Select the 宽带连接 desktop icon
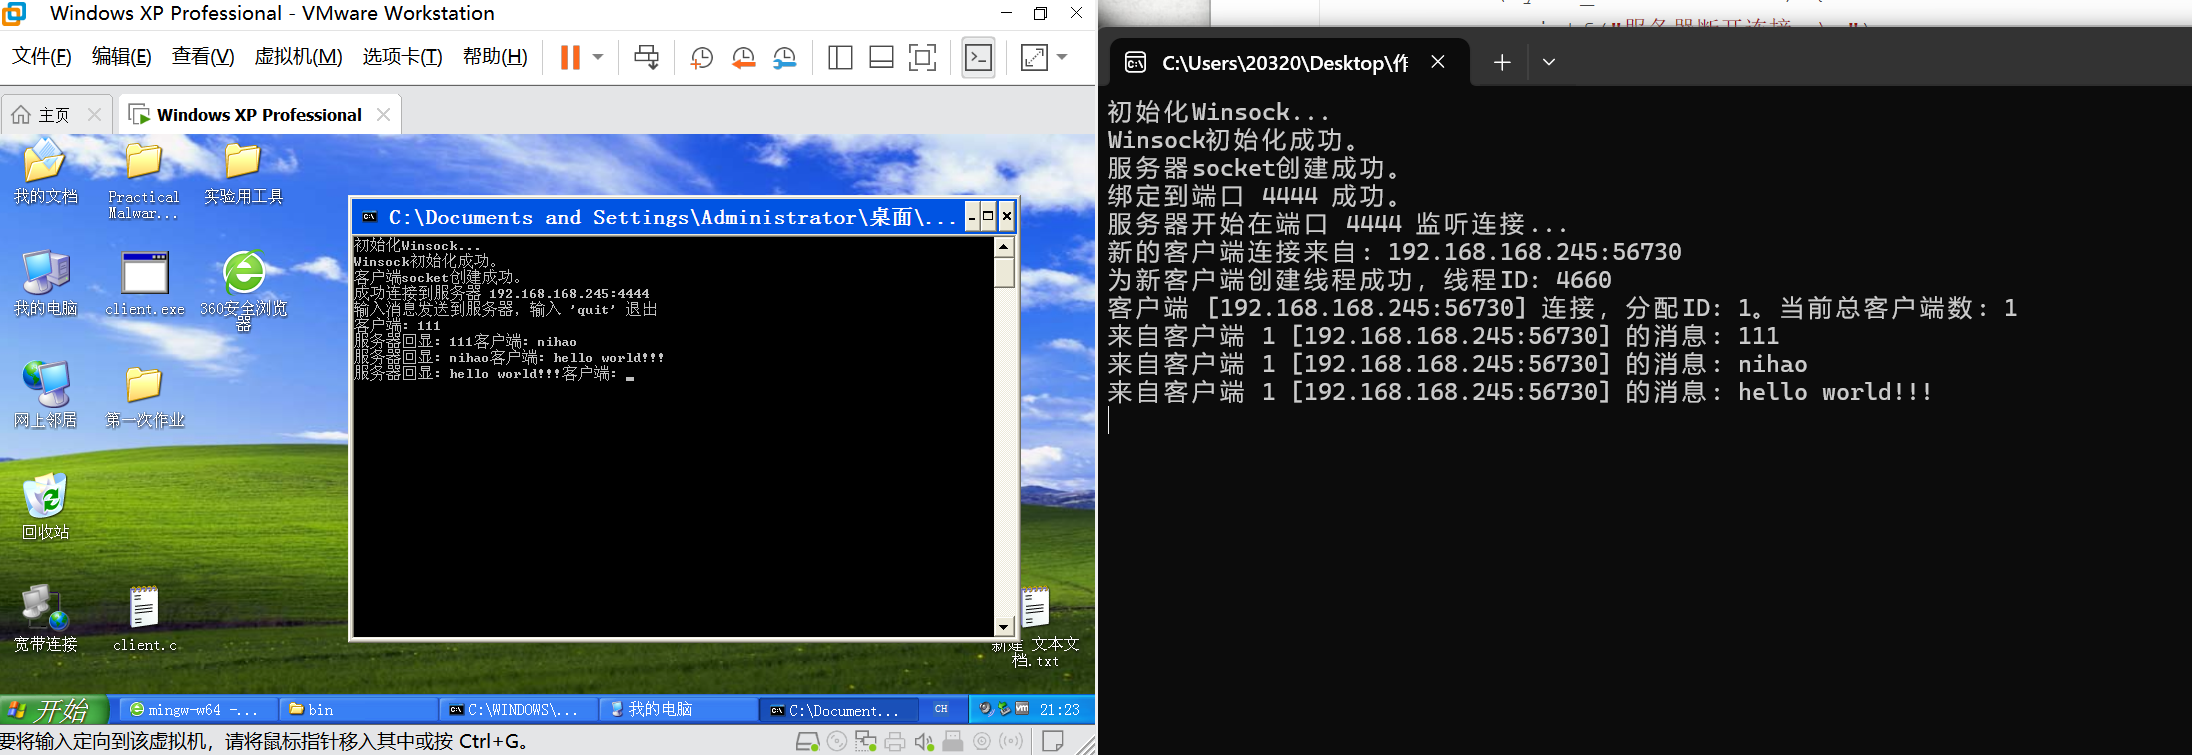The height and width of the screenshot is (755, 2192). pos(45,620)
